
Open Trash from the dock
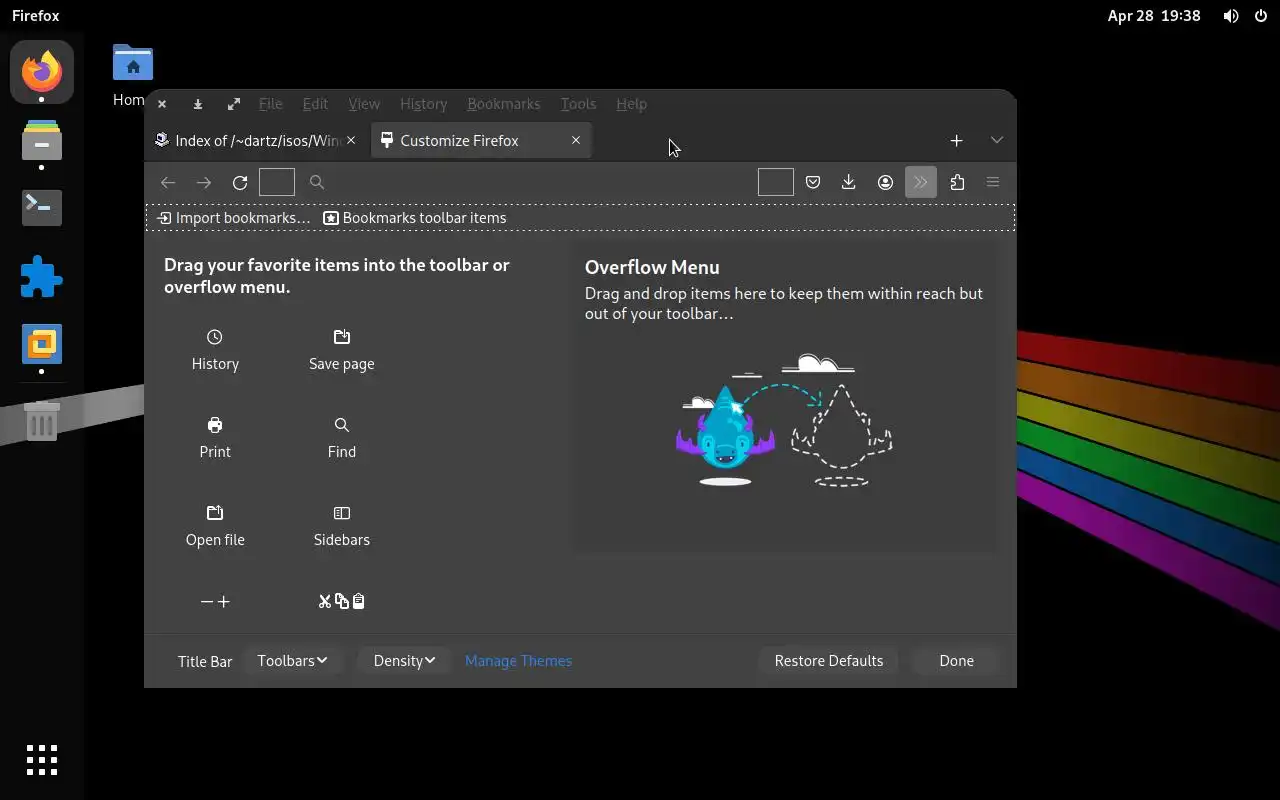pos(42,421)
